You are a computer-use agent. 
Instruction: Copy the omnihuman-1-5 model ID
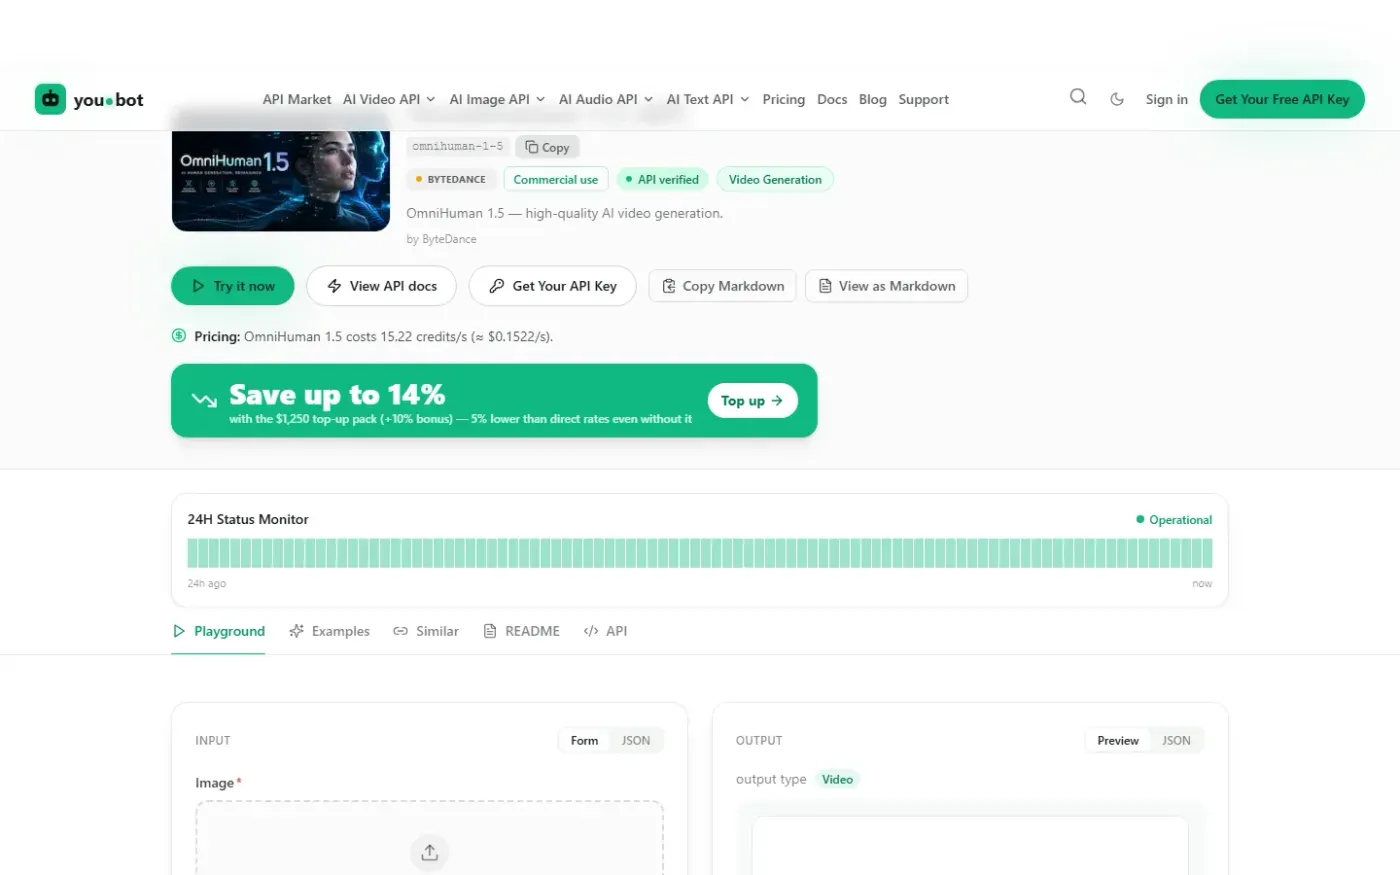click(547, 147)
